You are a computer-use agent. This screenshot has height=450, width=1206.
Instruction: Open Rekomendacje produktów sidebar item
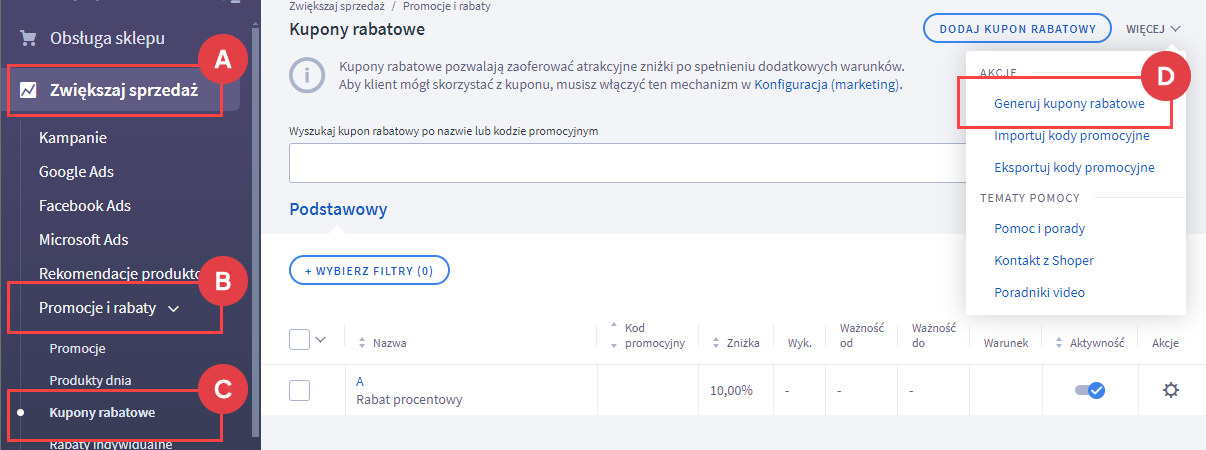coord(120,274)
